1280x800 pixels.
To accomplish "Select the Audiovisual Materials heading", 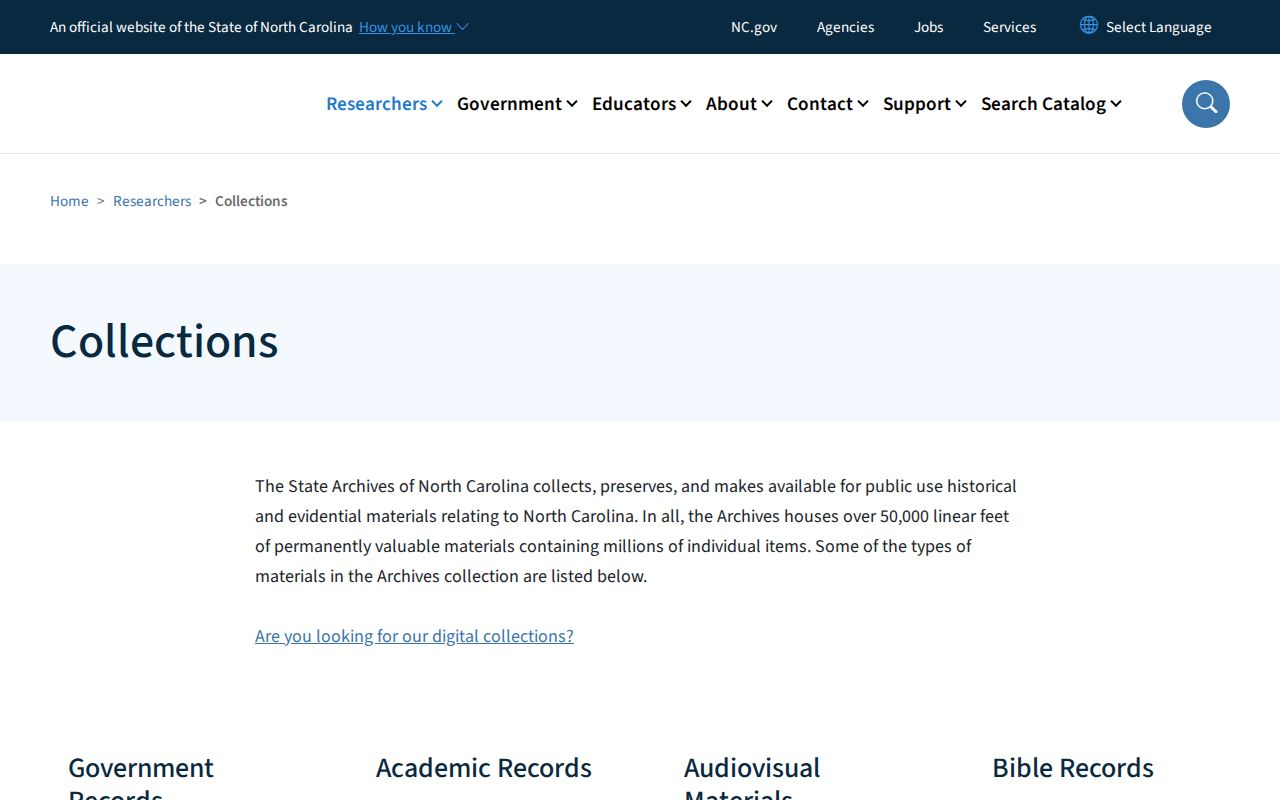I will (x=752, y=776).
